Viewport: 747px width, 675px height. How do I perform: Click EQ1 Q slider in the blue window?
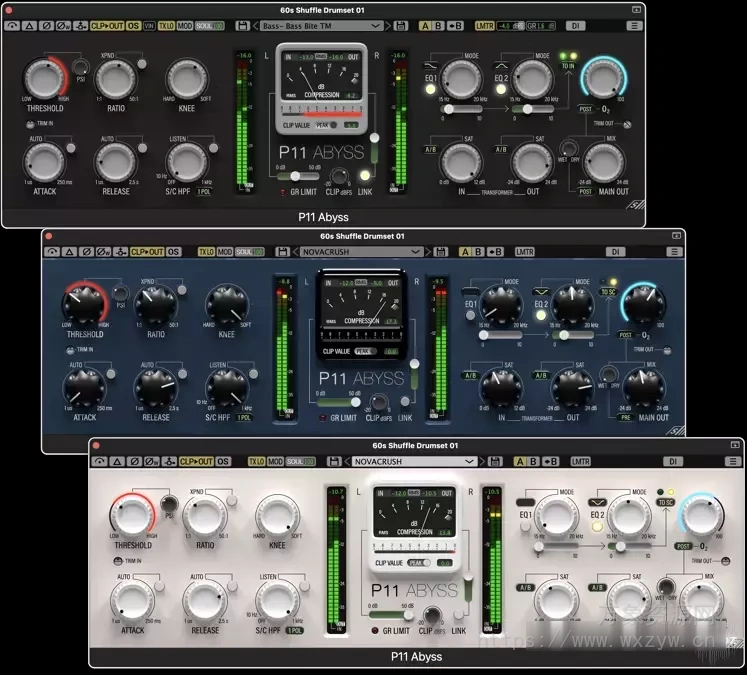[x=500, y=335]
